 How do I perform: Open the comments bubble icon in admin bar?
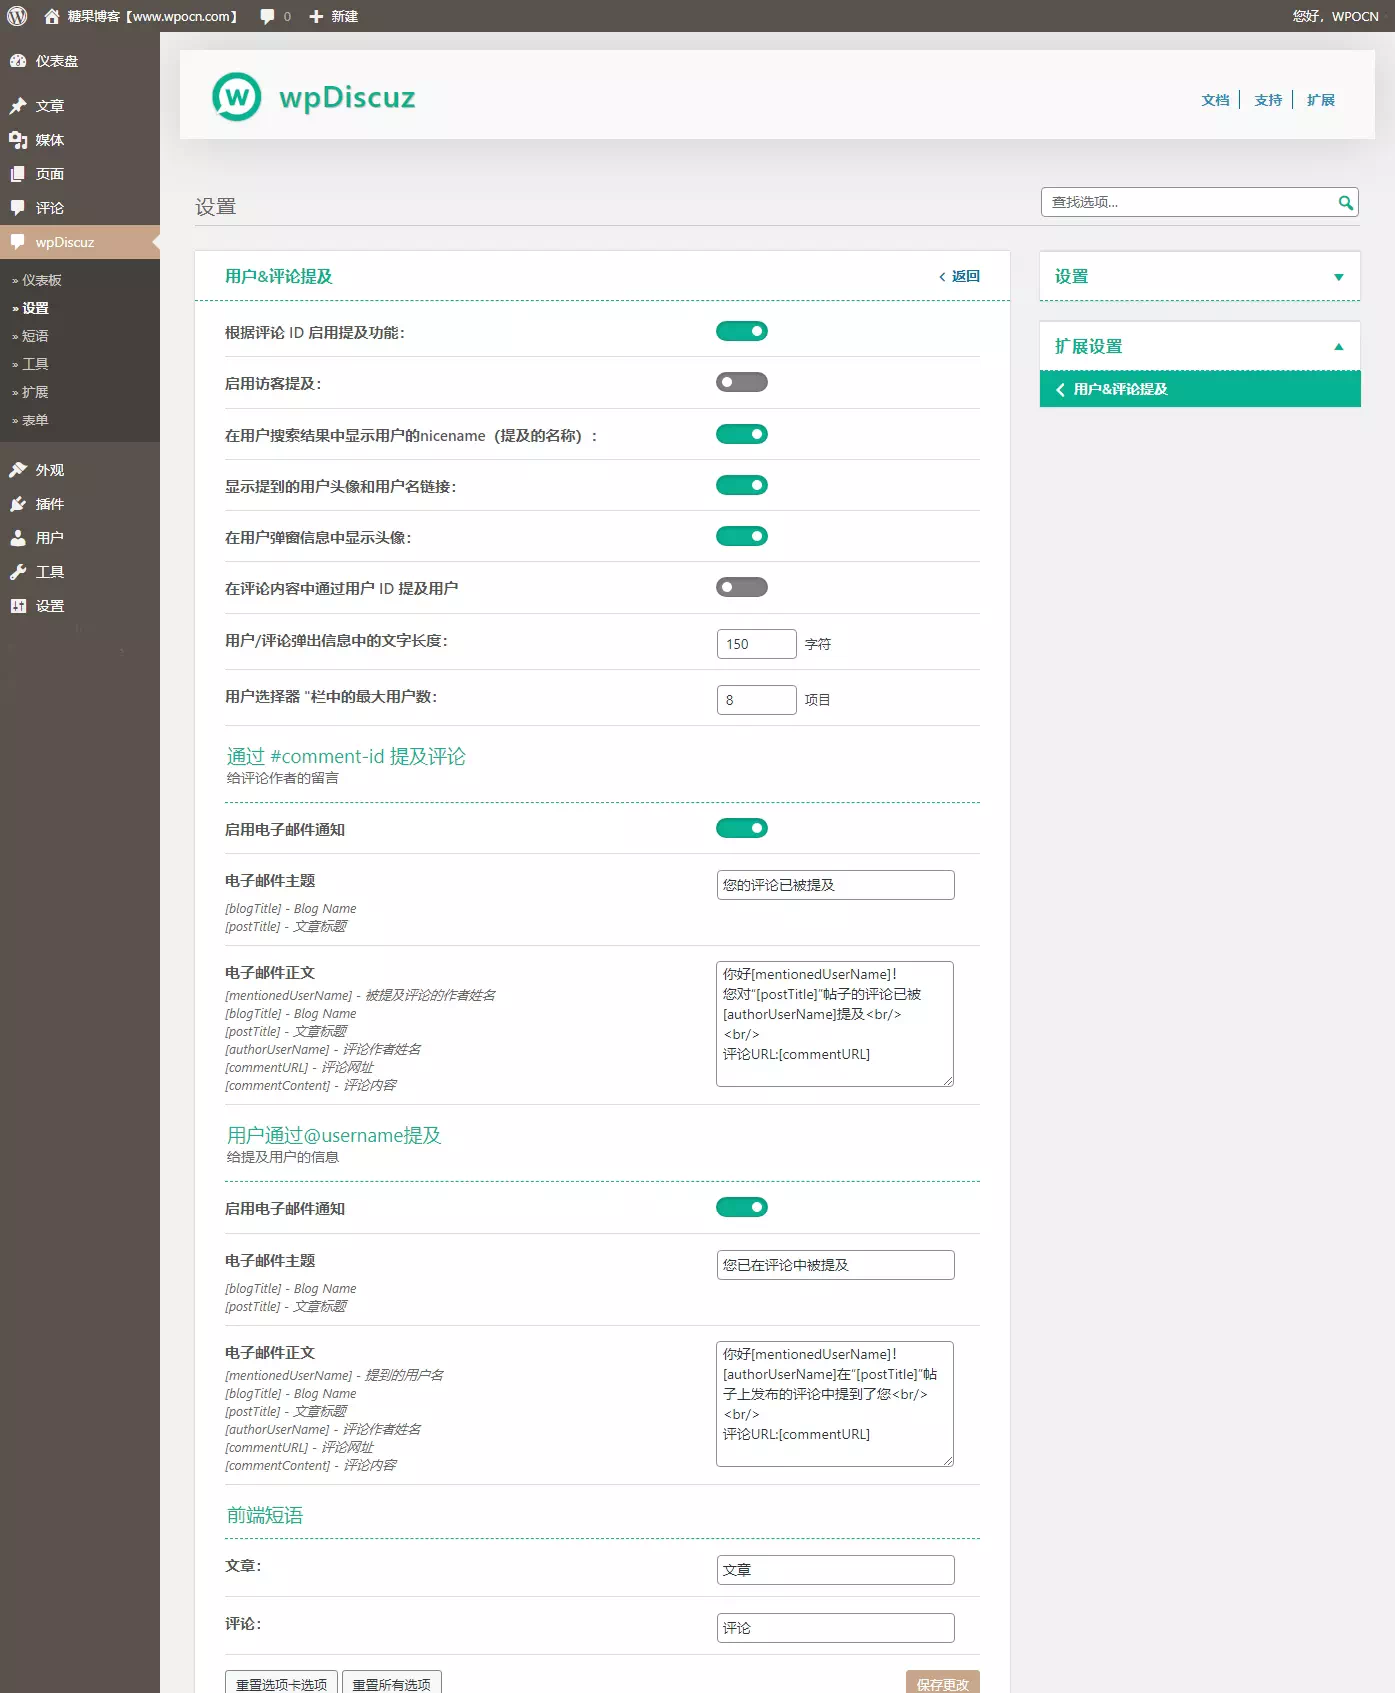pos(267,17)
